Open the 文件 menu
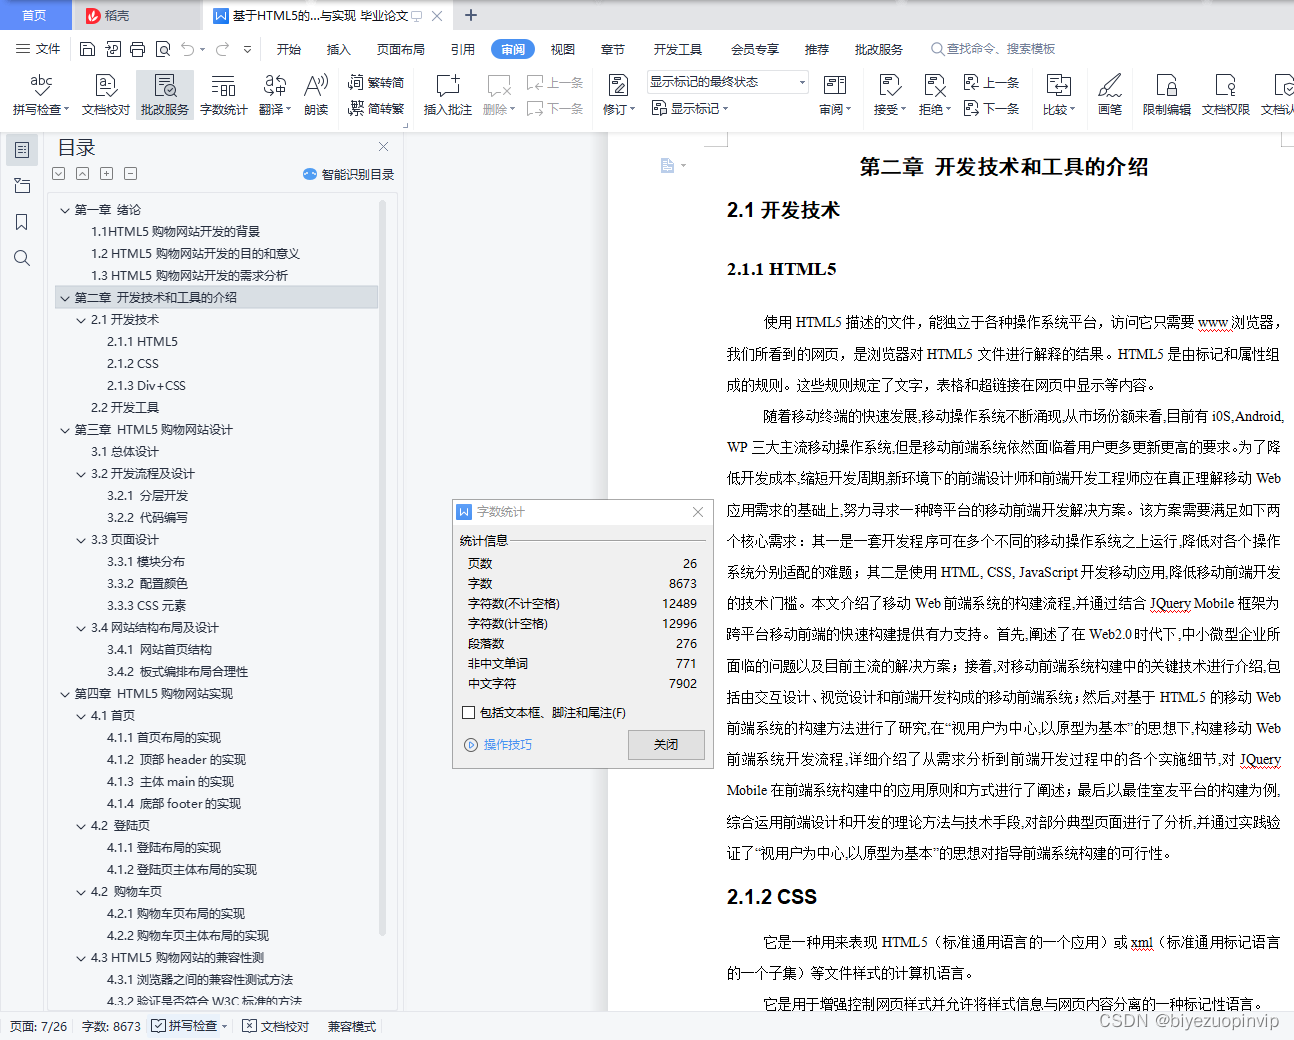The width and height of the screenshot is (1294, 1040). point(38,49)
